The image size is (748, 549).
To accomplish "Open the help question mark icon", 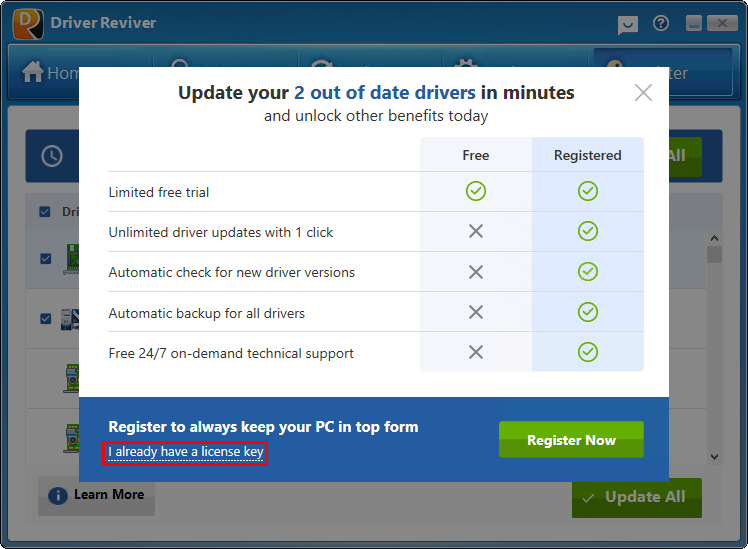I will tap(661, 23).
